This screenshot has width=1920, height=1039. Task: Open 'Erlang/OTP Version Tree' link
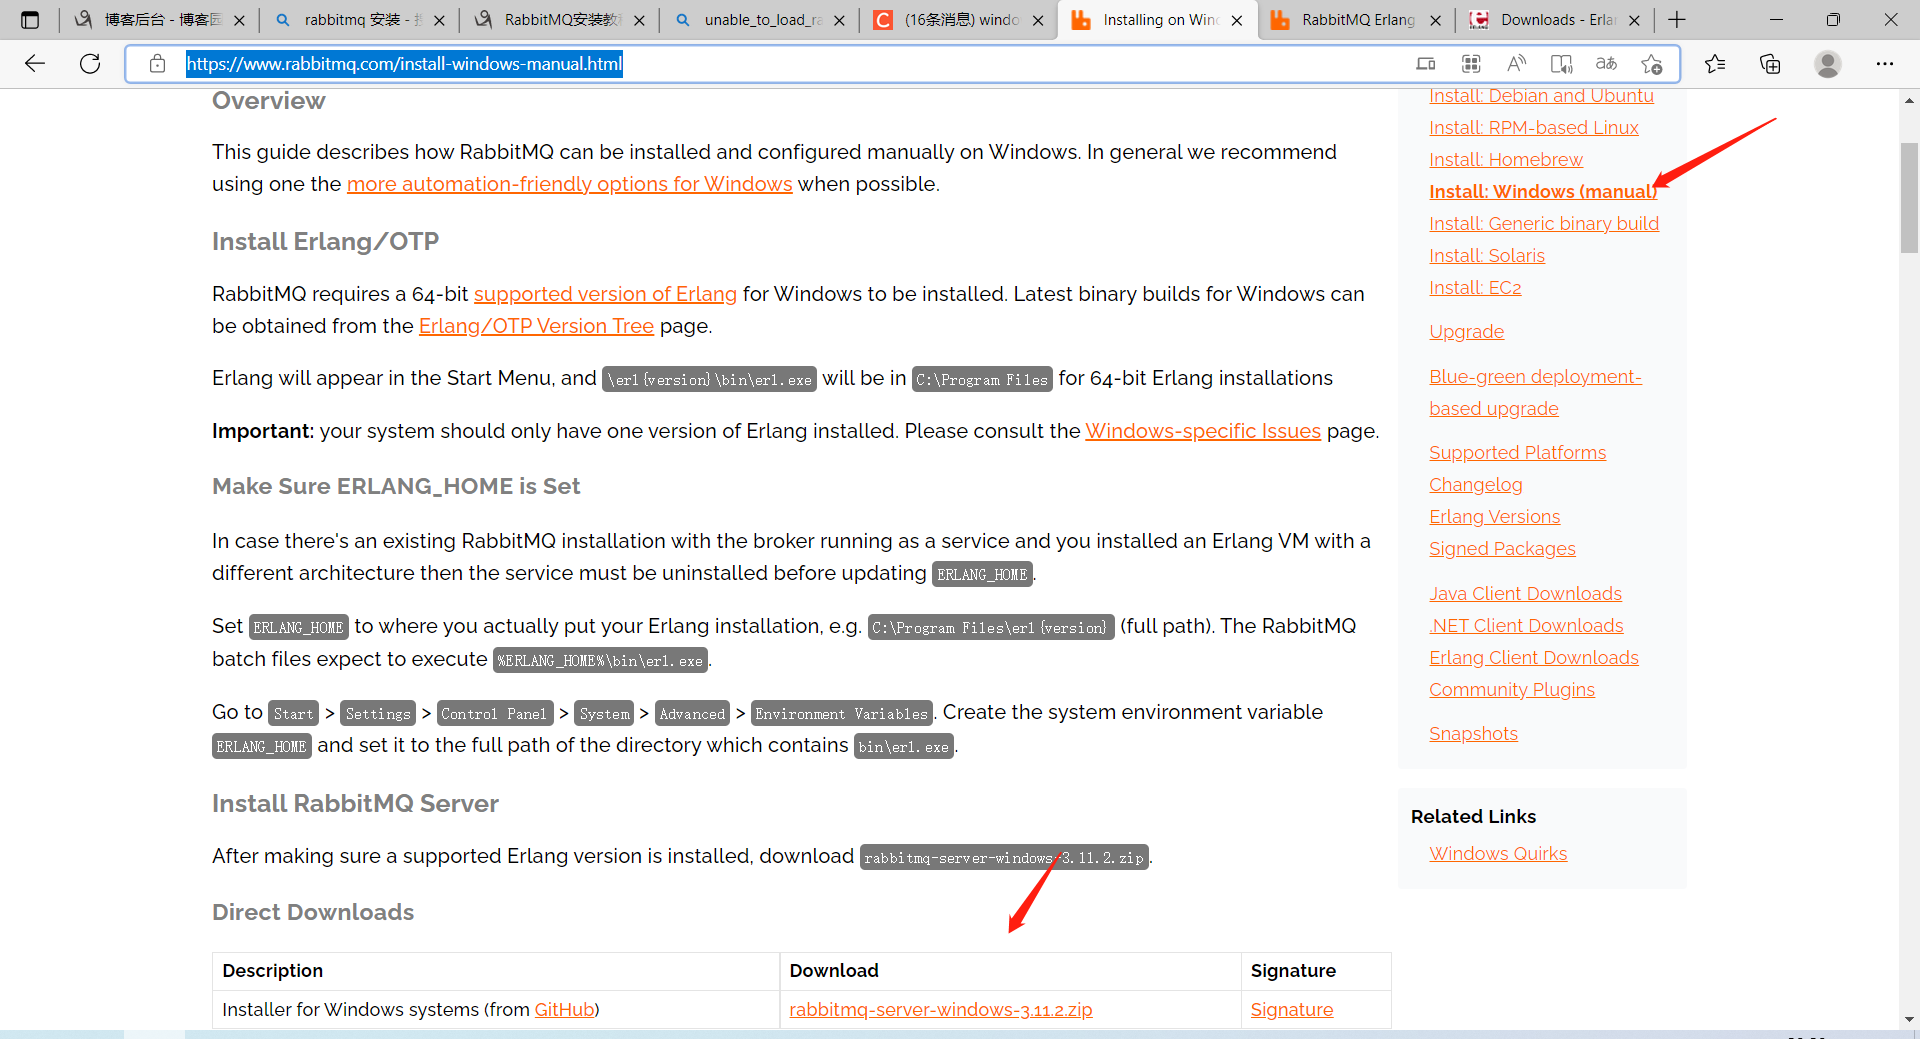point(536,326)
